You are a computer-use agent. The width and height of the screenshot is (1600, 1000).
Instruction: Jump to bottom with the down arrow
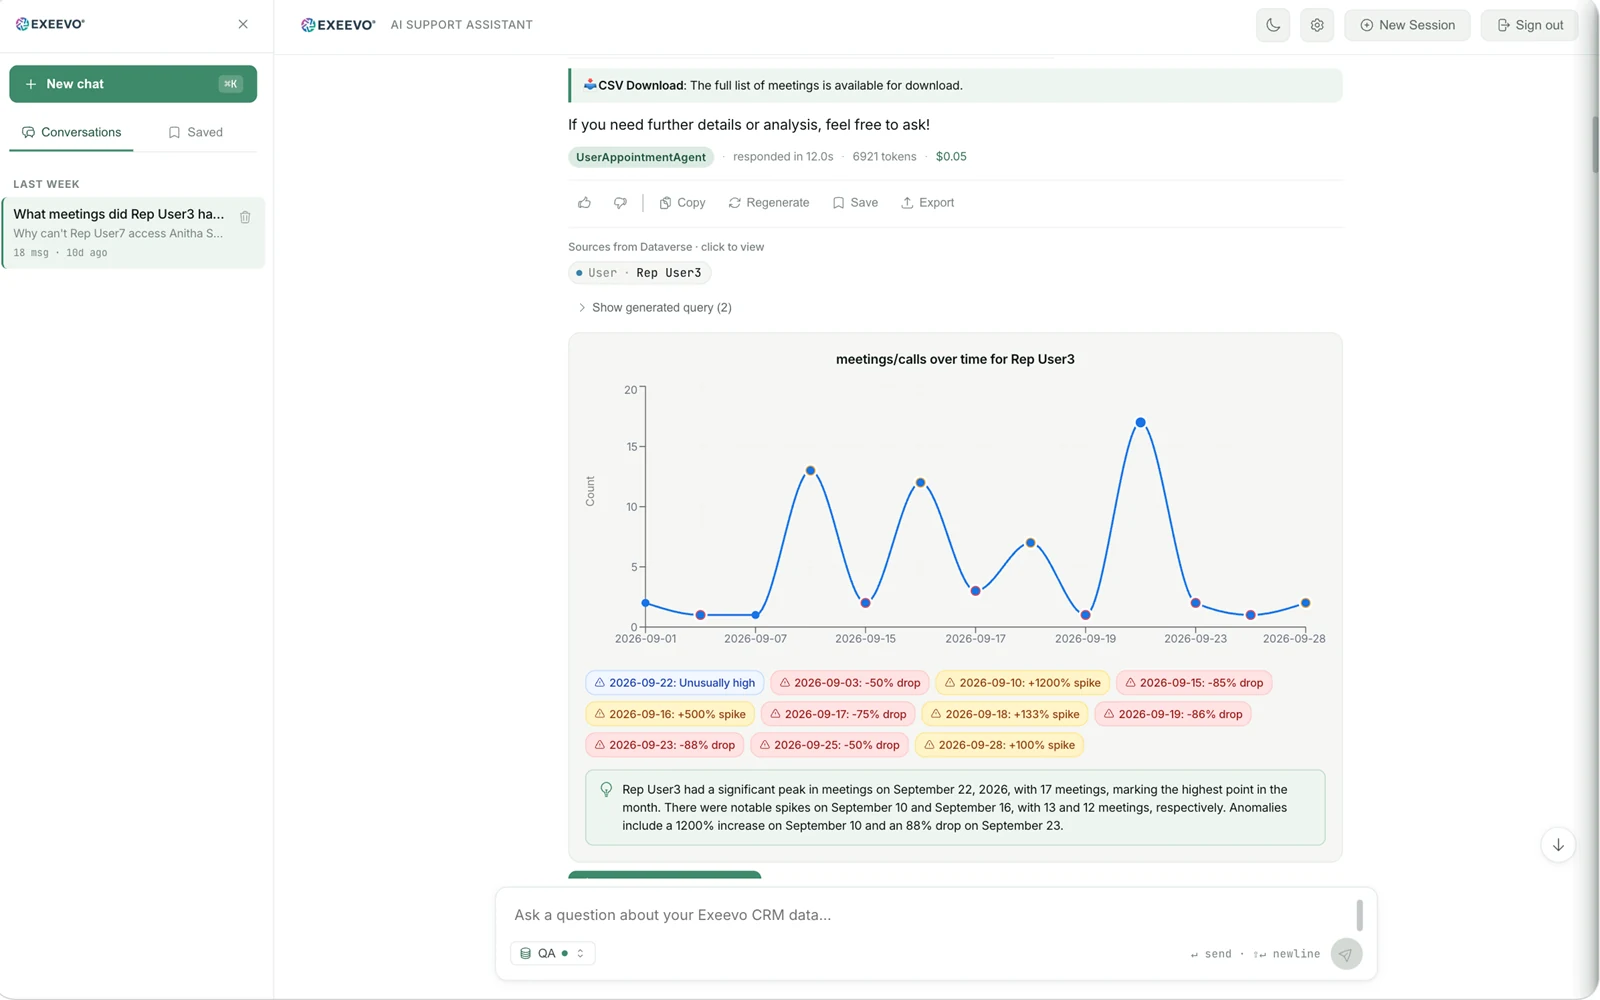click(x=1558, y=845)
